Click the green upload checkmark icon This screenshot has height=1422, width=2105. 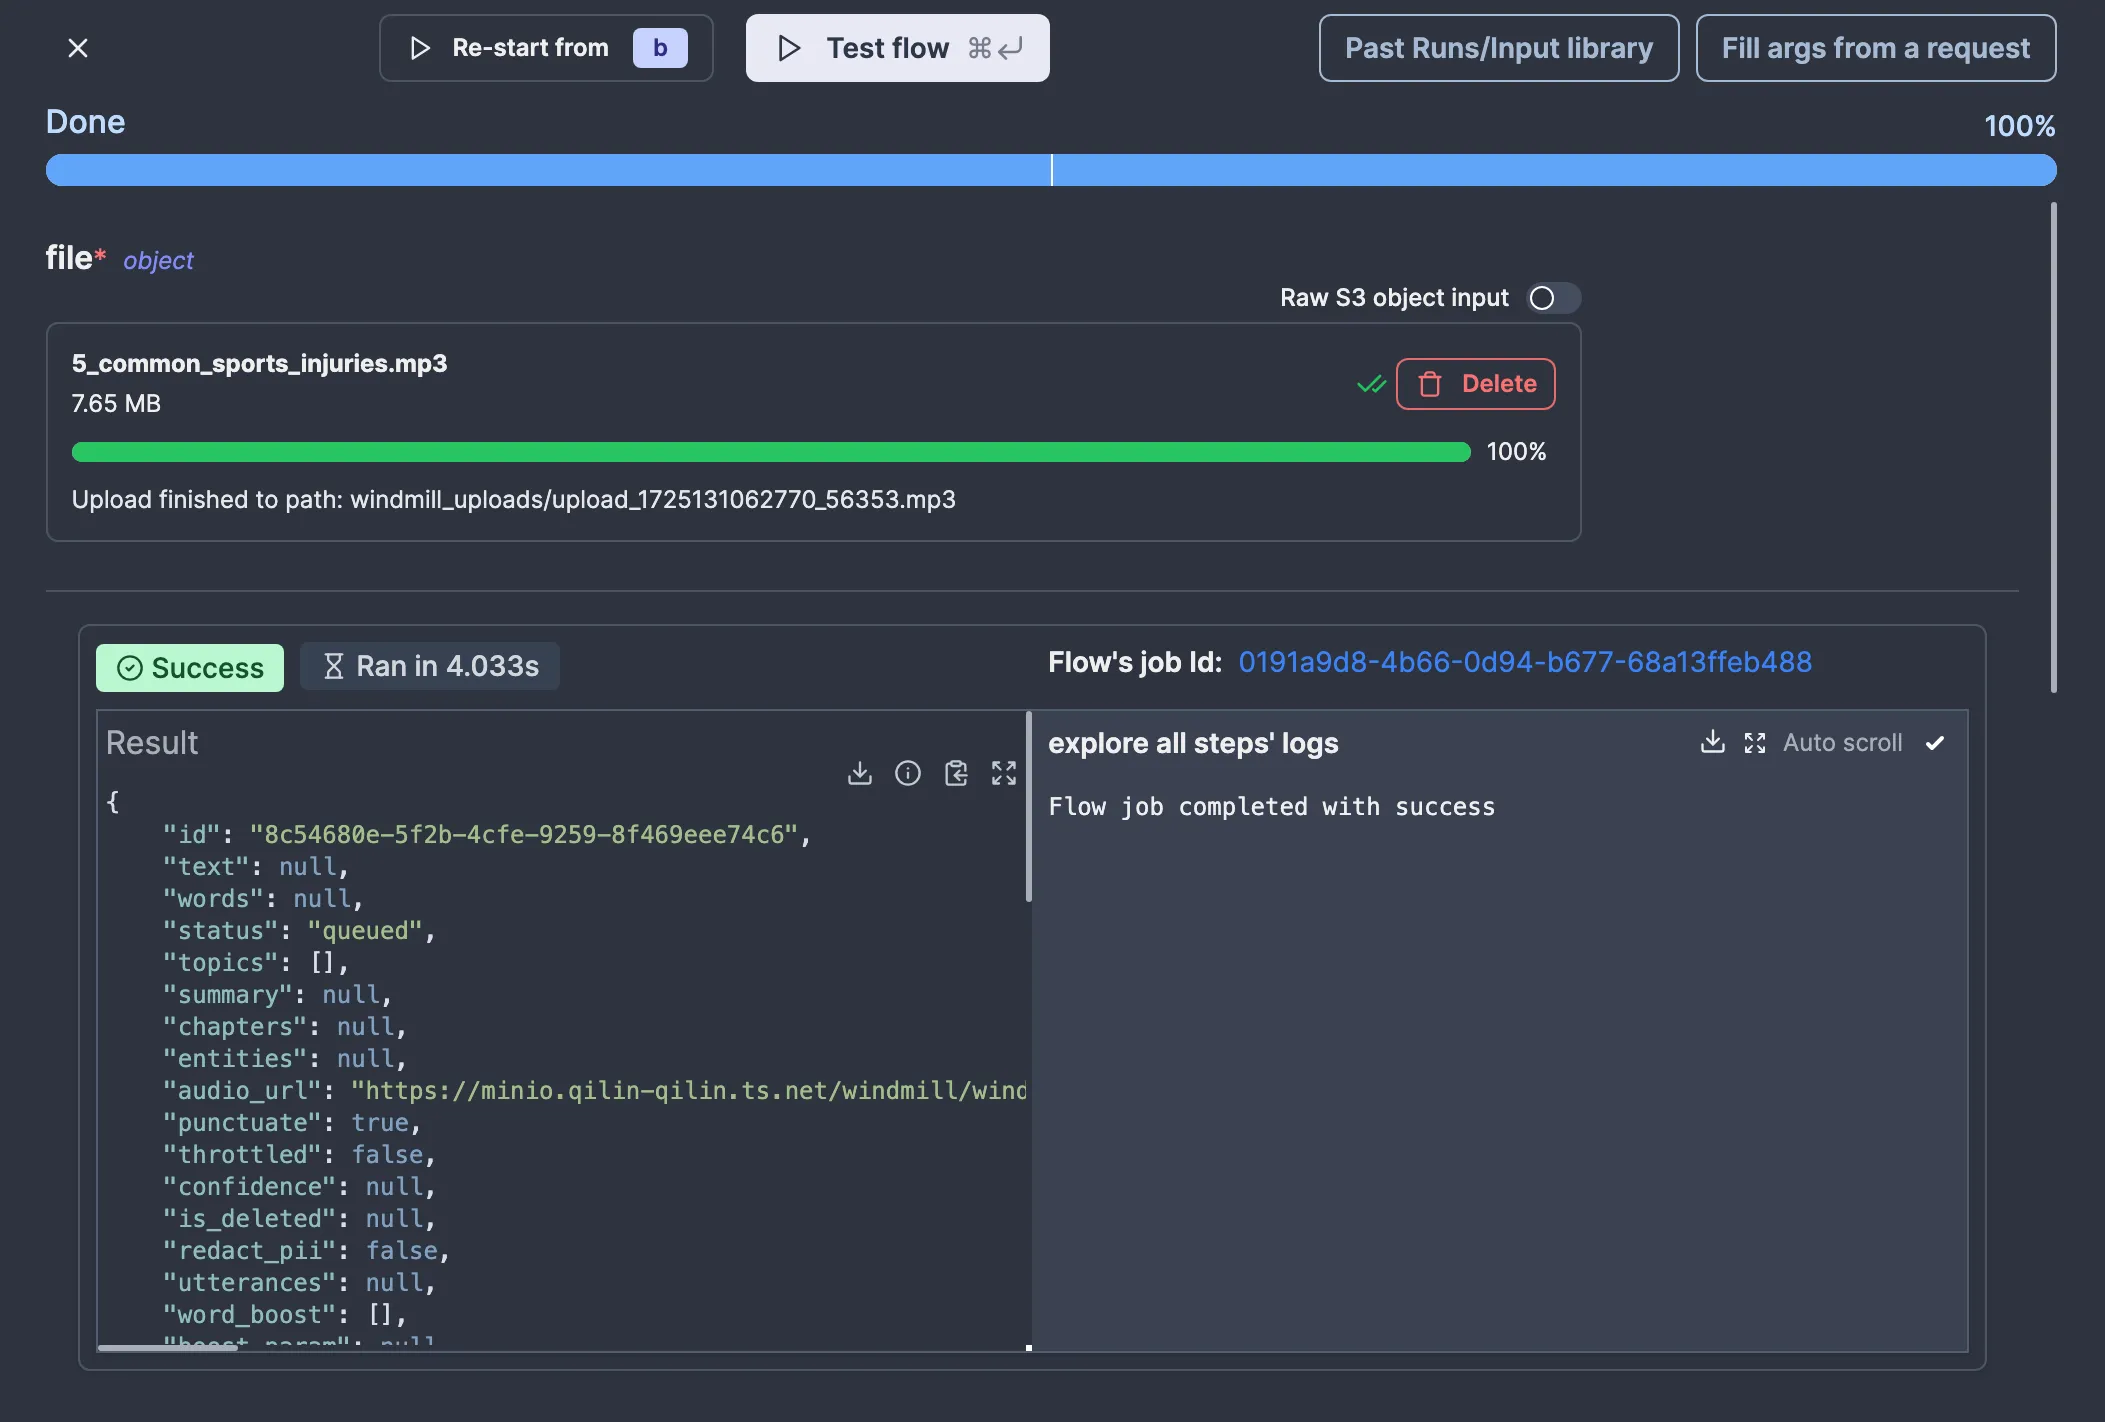1371,384
